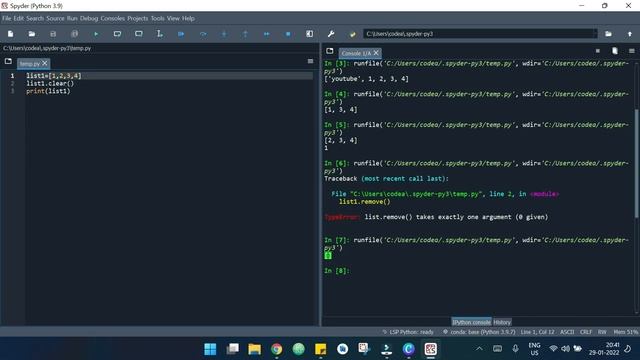Open the Source menu
Screen dimensions: 640x360
pos(55,18)
